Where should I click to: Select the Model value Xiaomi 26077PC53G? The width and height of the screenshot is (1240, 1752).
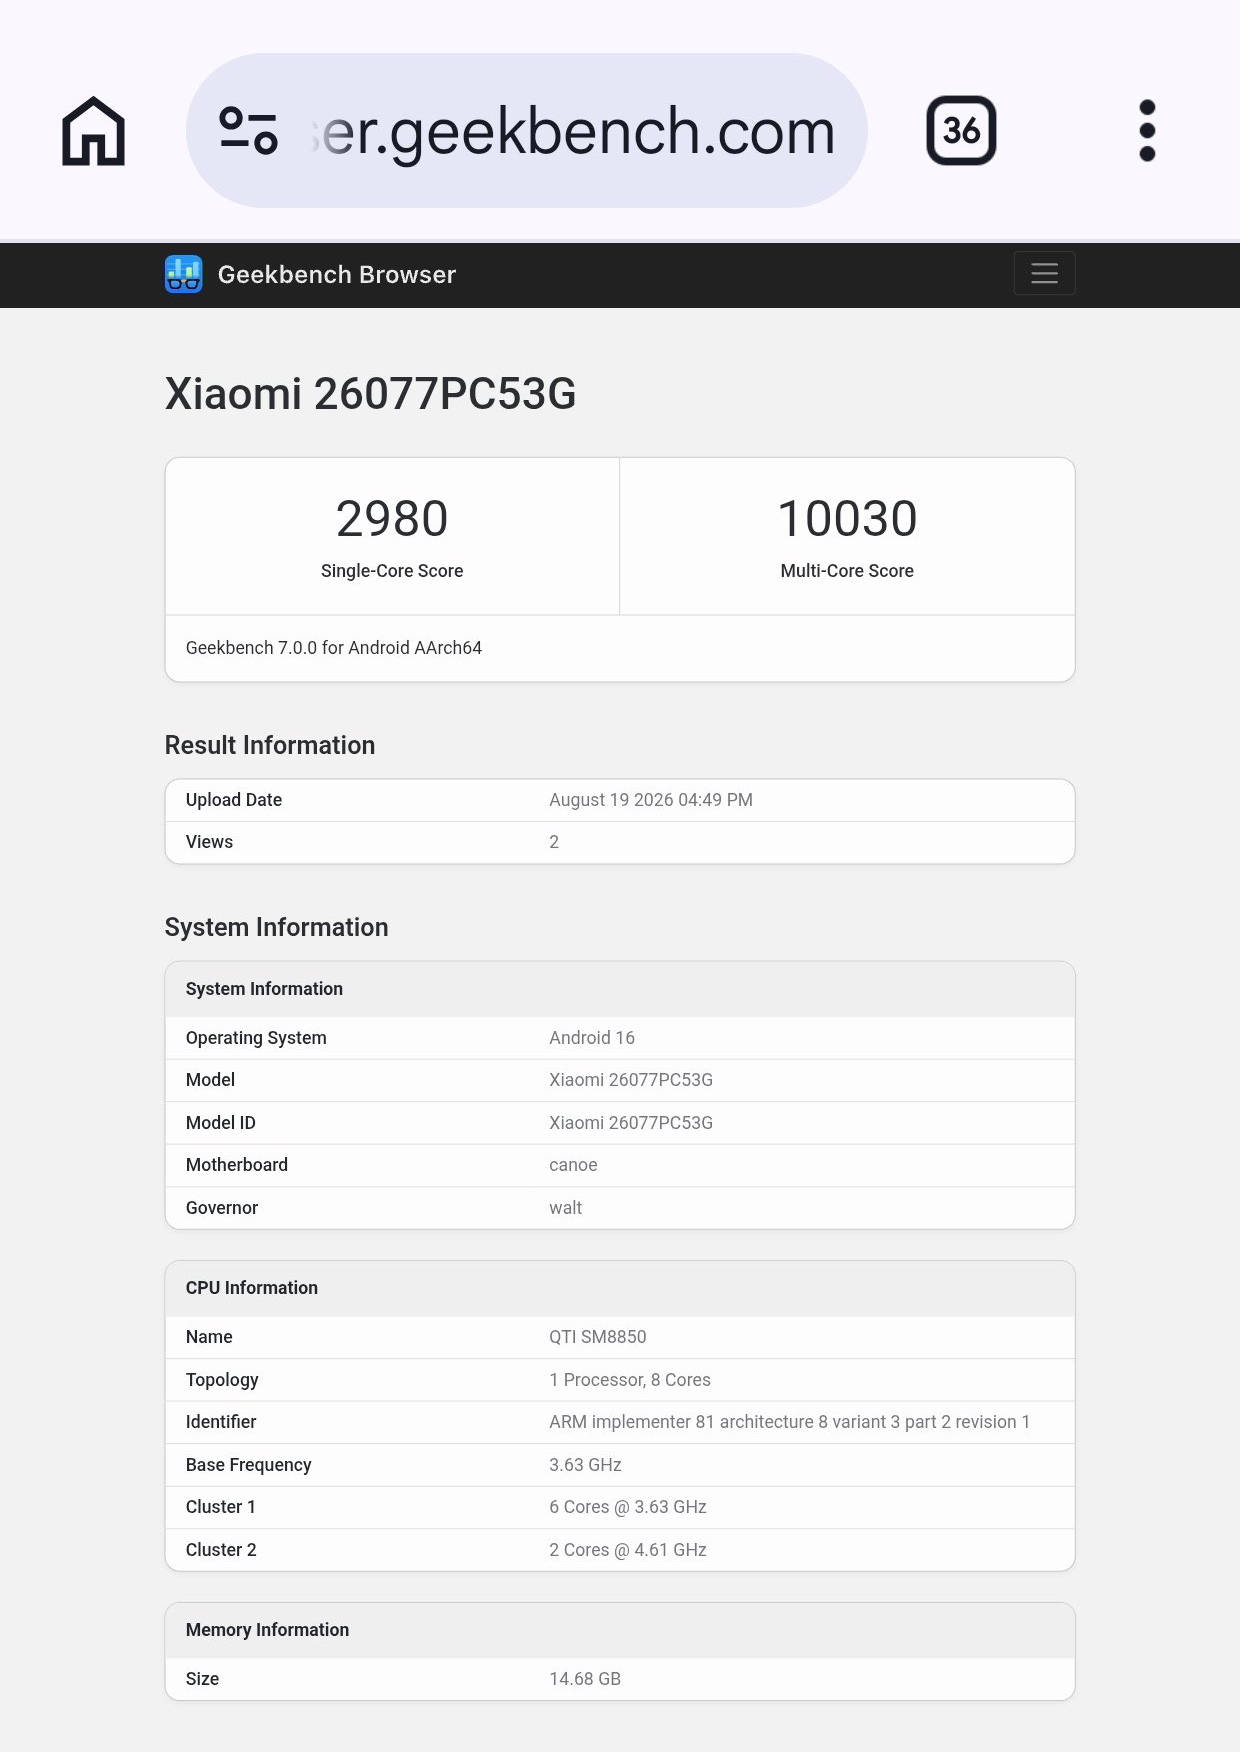tap(631, 1080)
